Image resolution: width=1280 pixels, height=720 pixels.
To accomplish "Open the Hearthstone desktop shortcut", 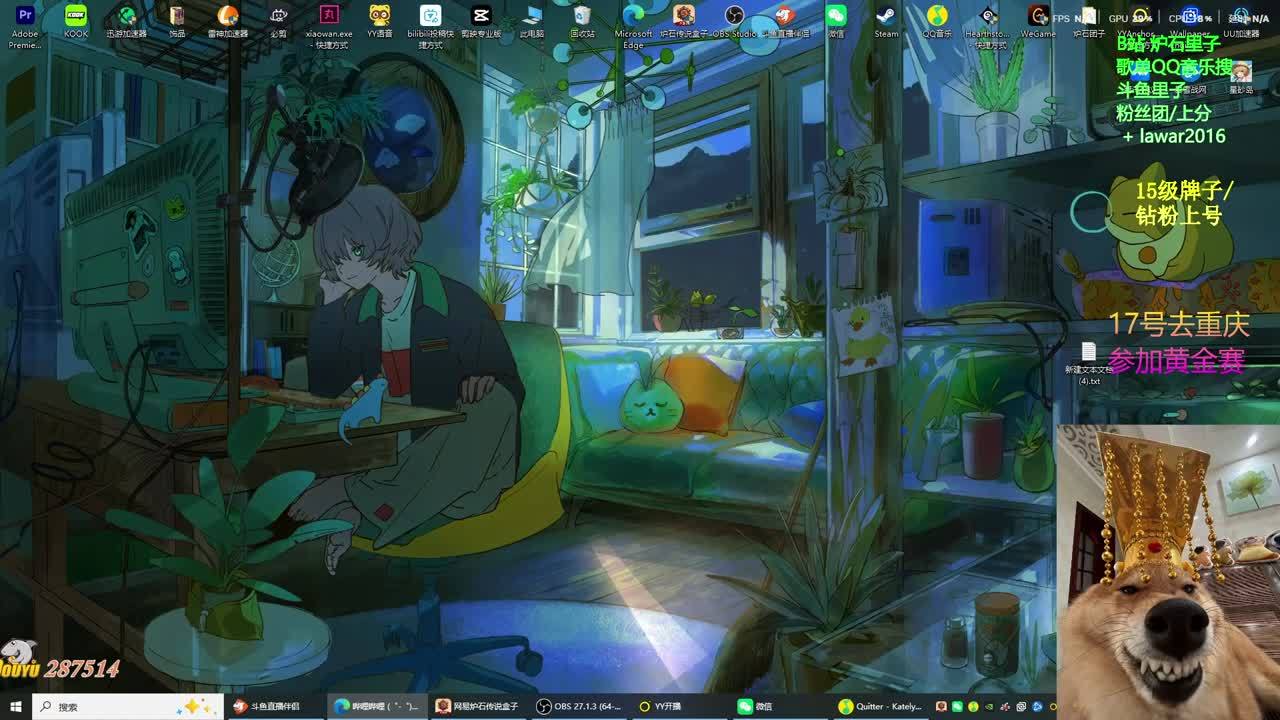I will click(988, 17).
